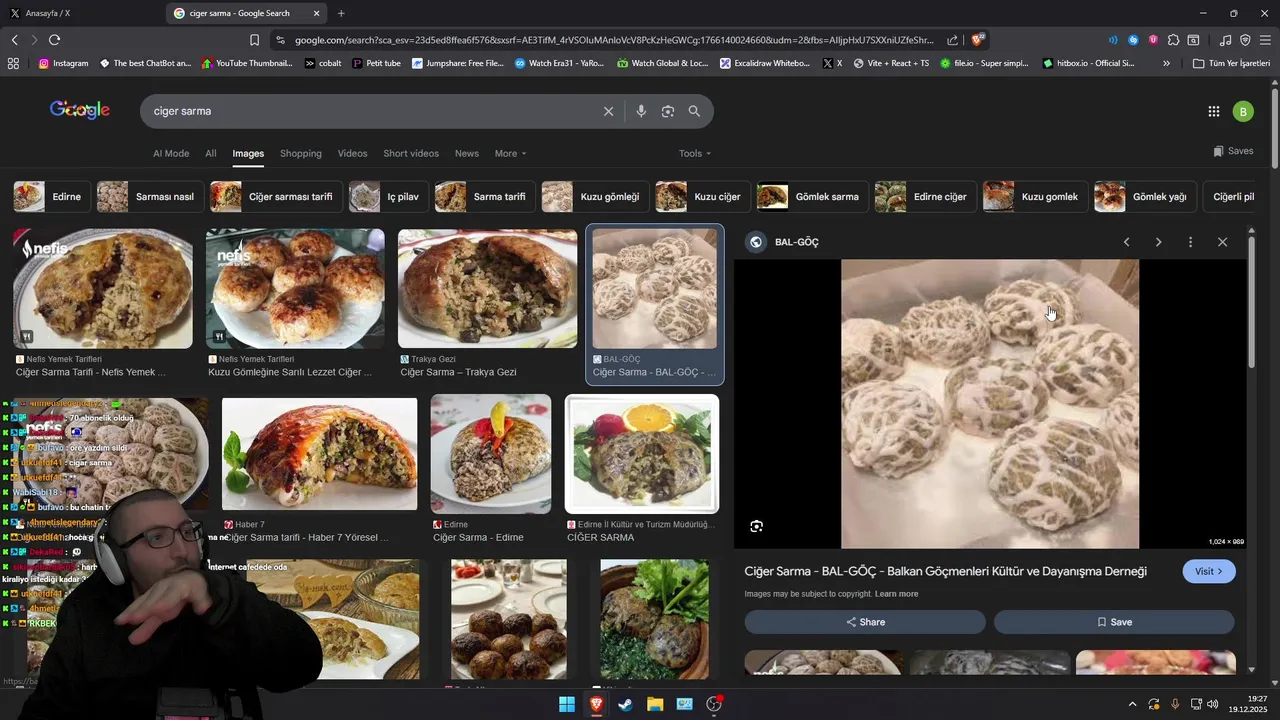The height and width of the screenshot is (720, 1280).
Task: Switch to the News tab
Action: point(467,153)
